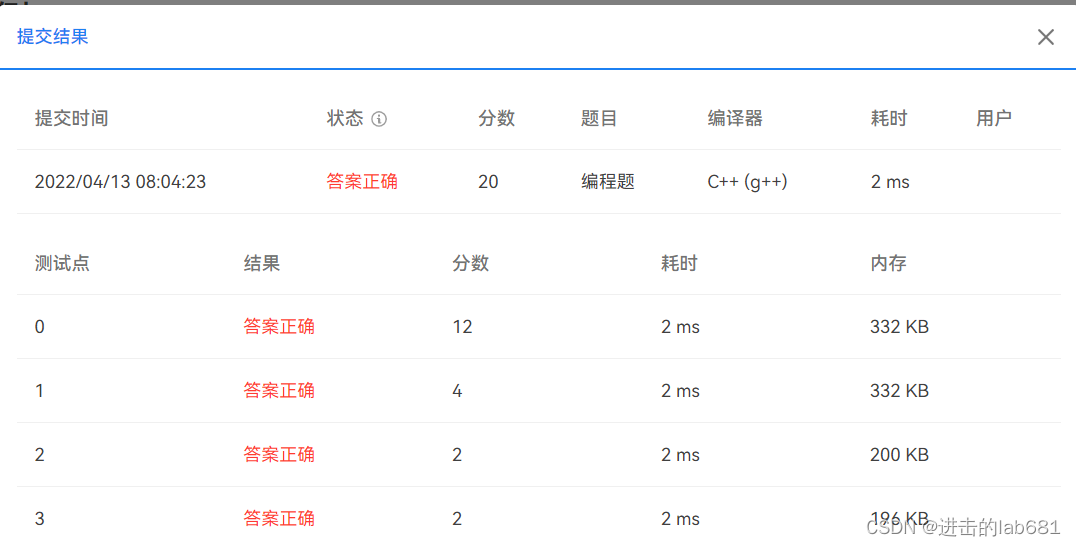The height and width of the screenshot is (546, 1076).
Task: Click the 200 KB memory value
Action: pyautogui.click(x=899, y=454)
